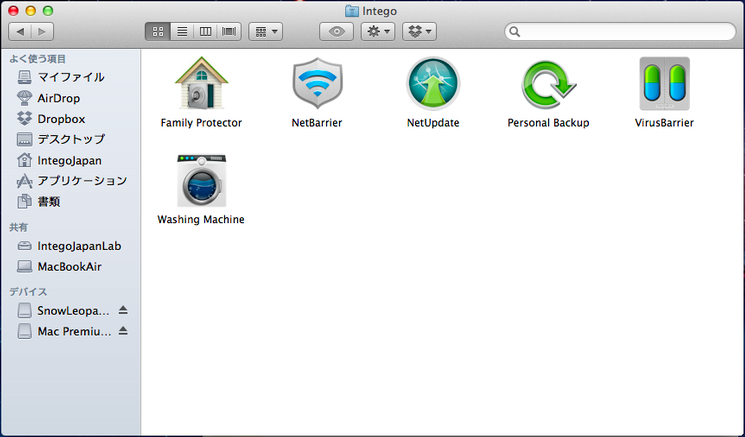Click the VirusBarrier label

tap(664, 123)
